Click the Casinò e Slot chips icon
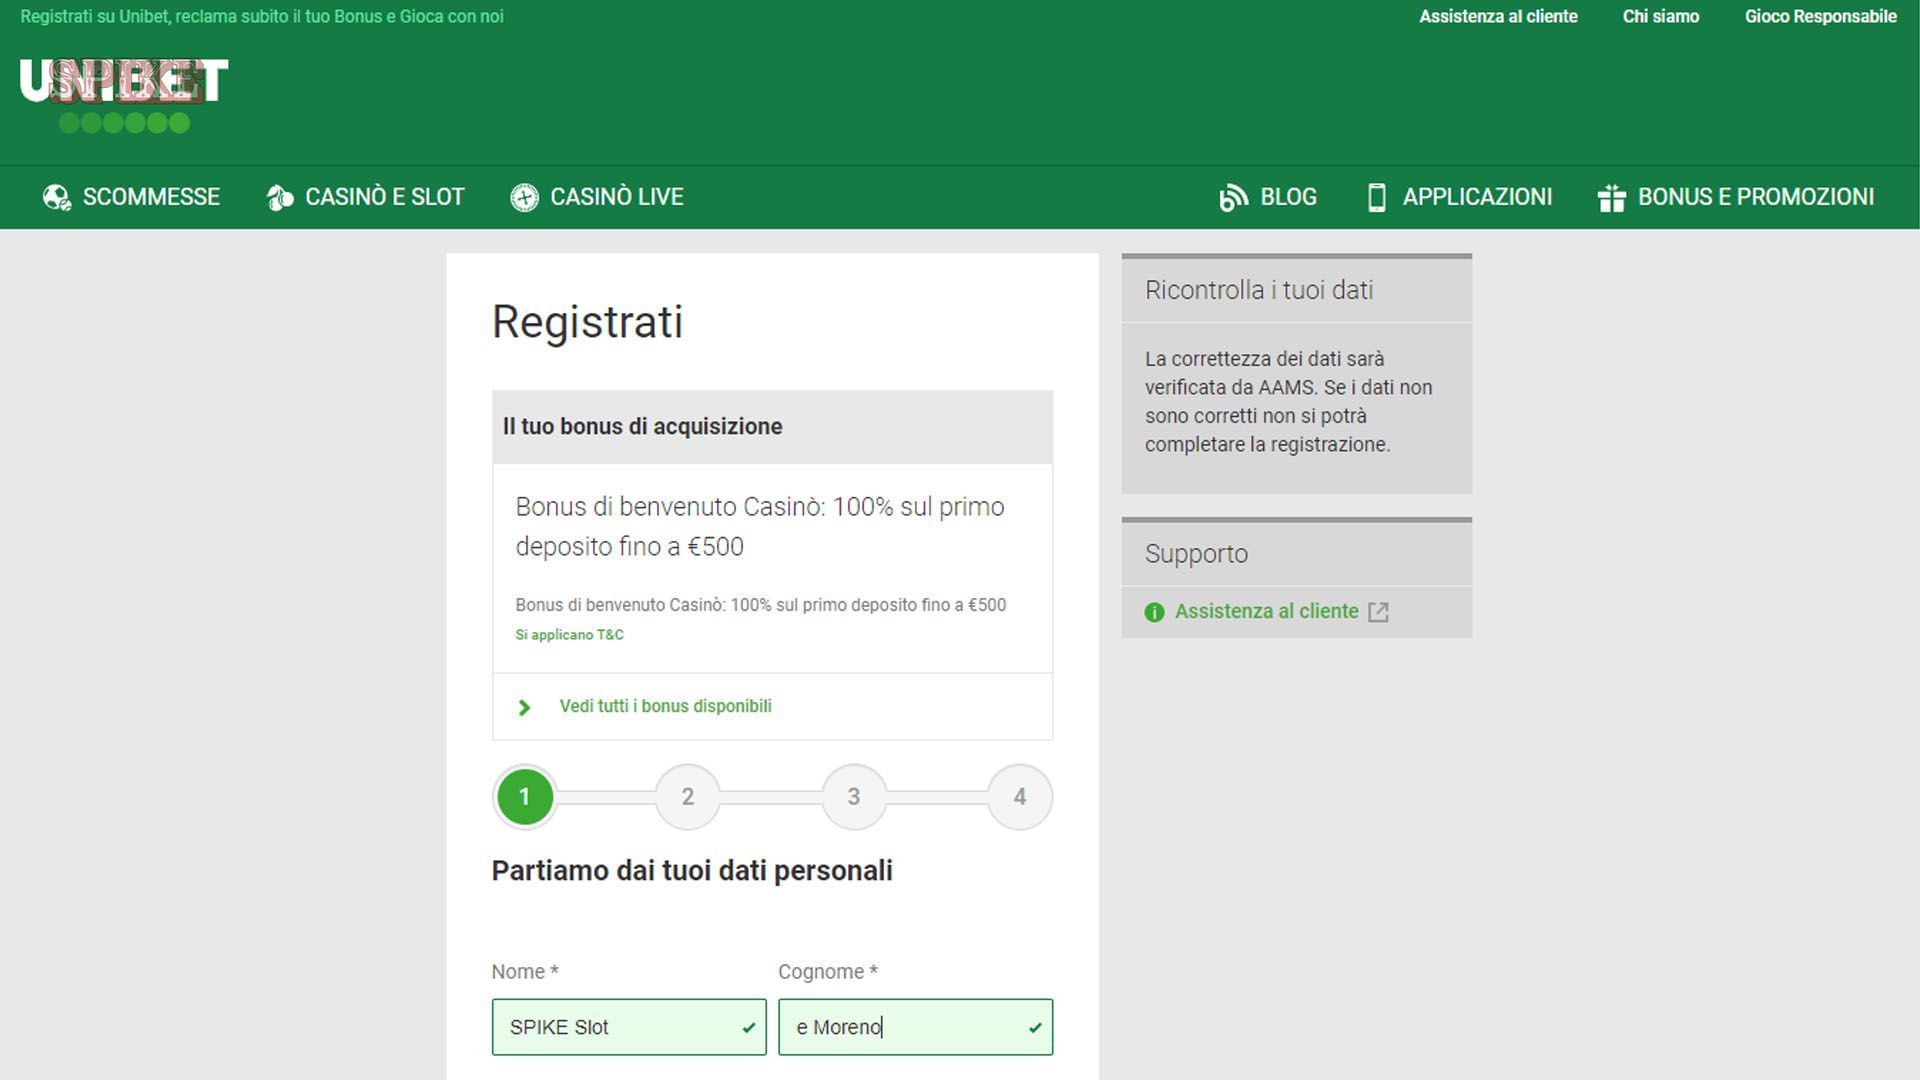Screen dimensions: 1920x1080 coord(278,197)
